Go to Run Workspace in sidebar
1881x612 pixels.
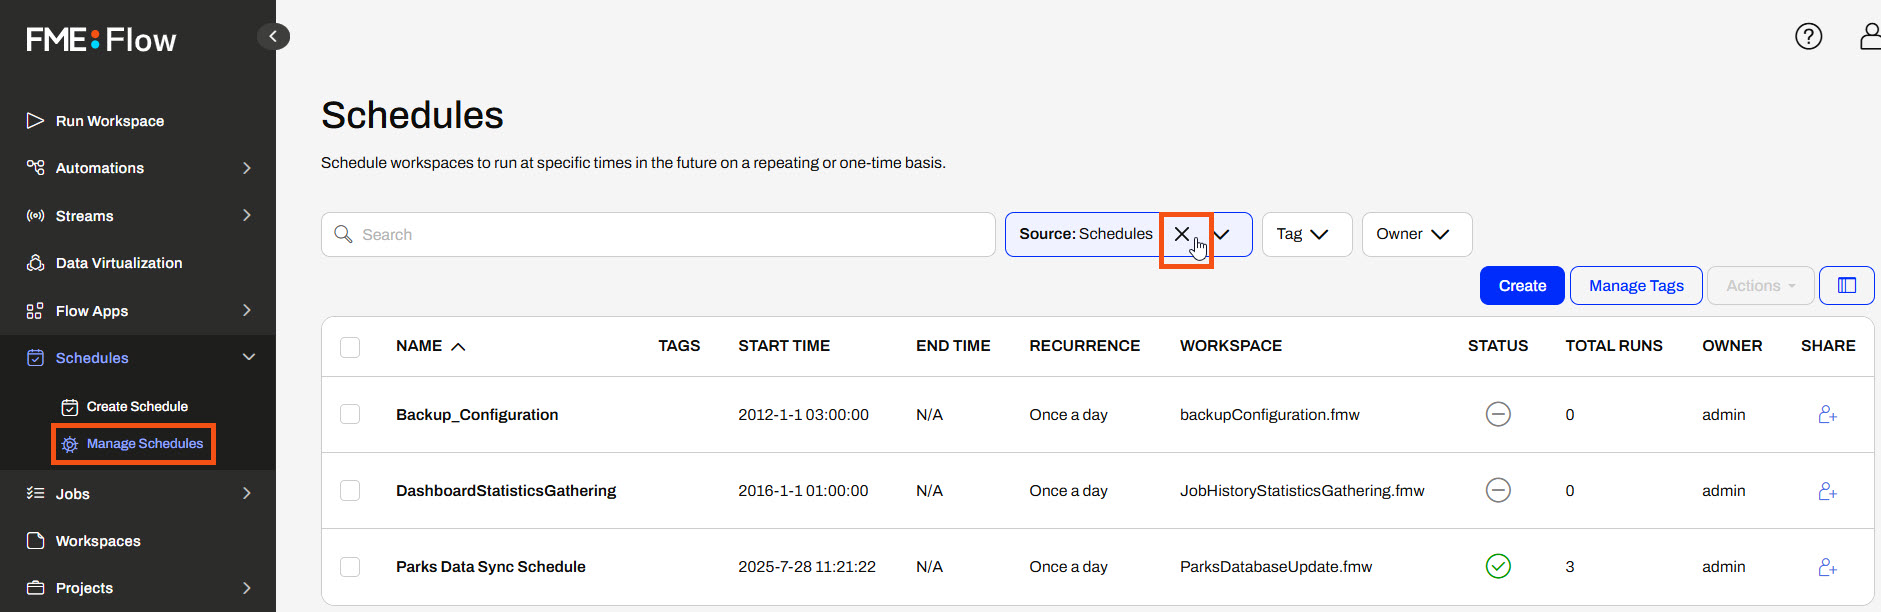click(x=110, y=121)
